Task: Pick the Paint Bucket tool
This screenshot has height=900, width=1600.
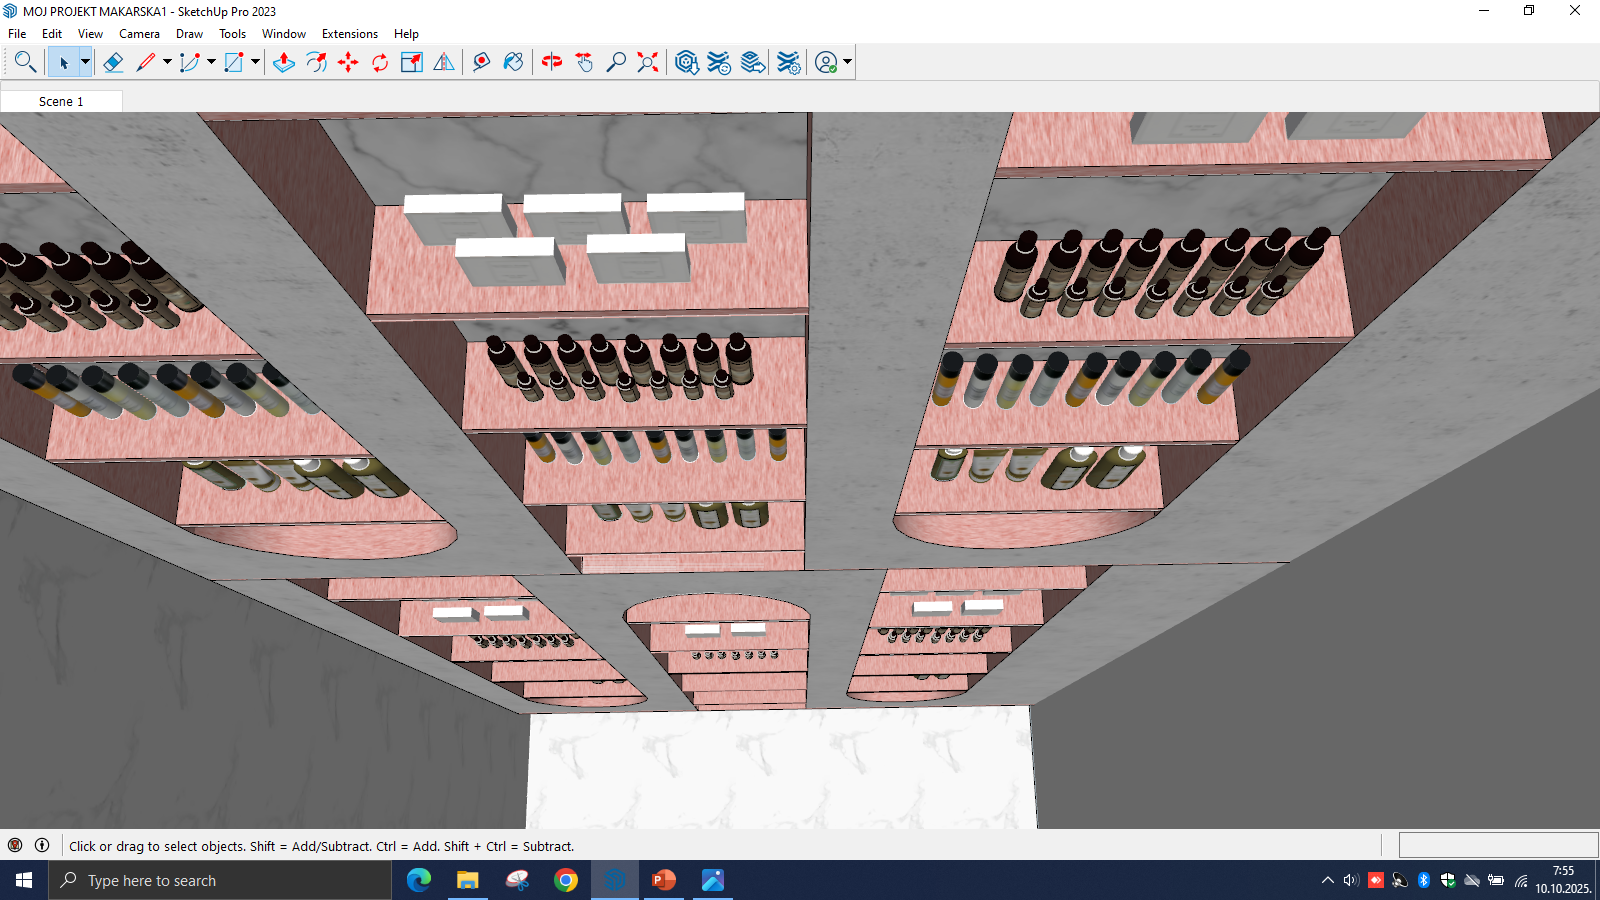Action: tap(513, 62)
